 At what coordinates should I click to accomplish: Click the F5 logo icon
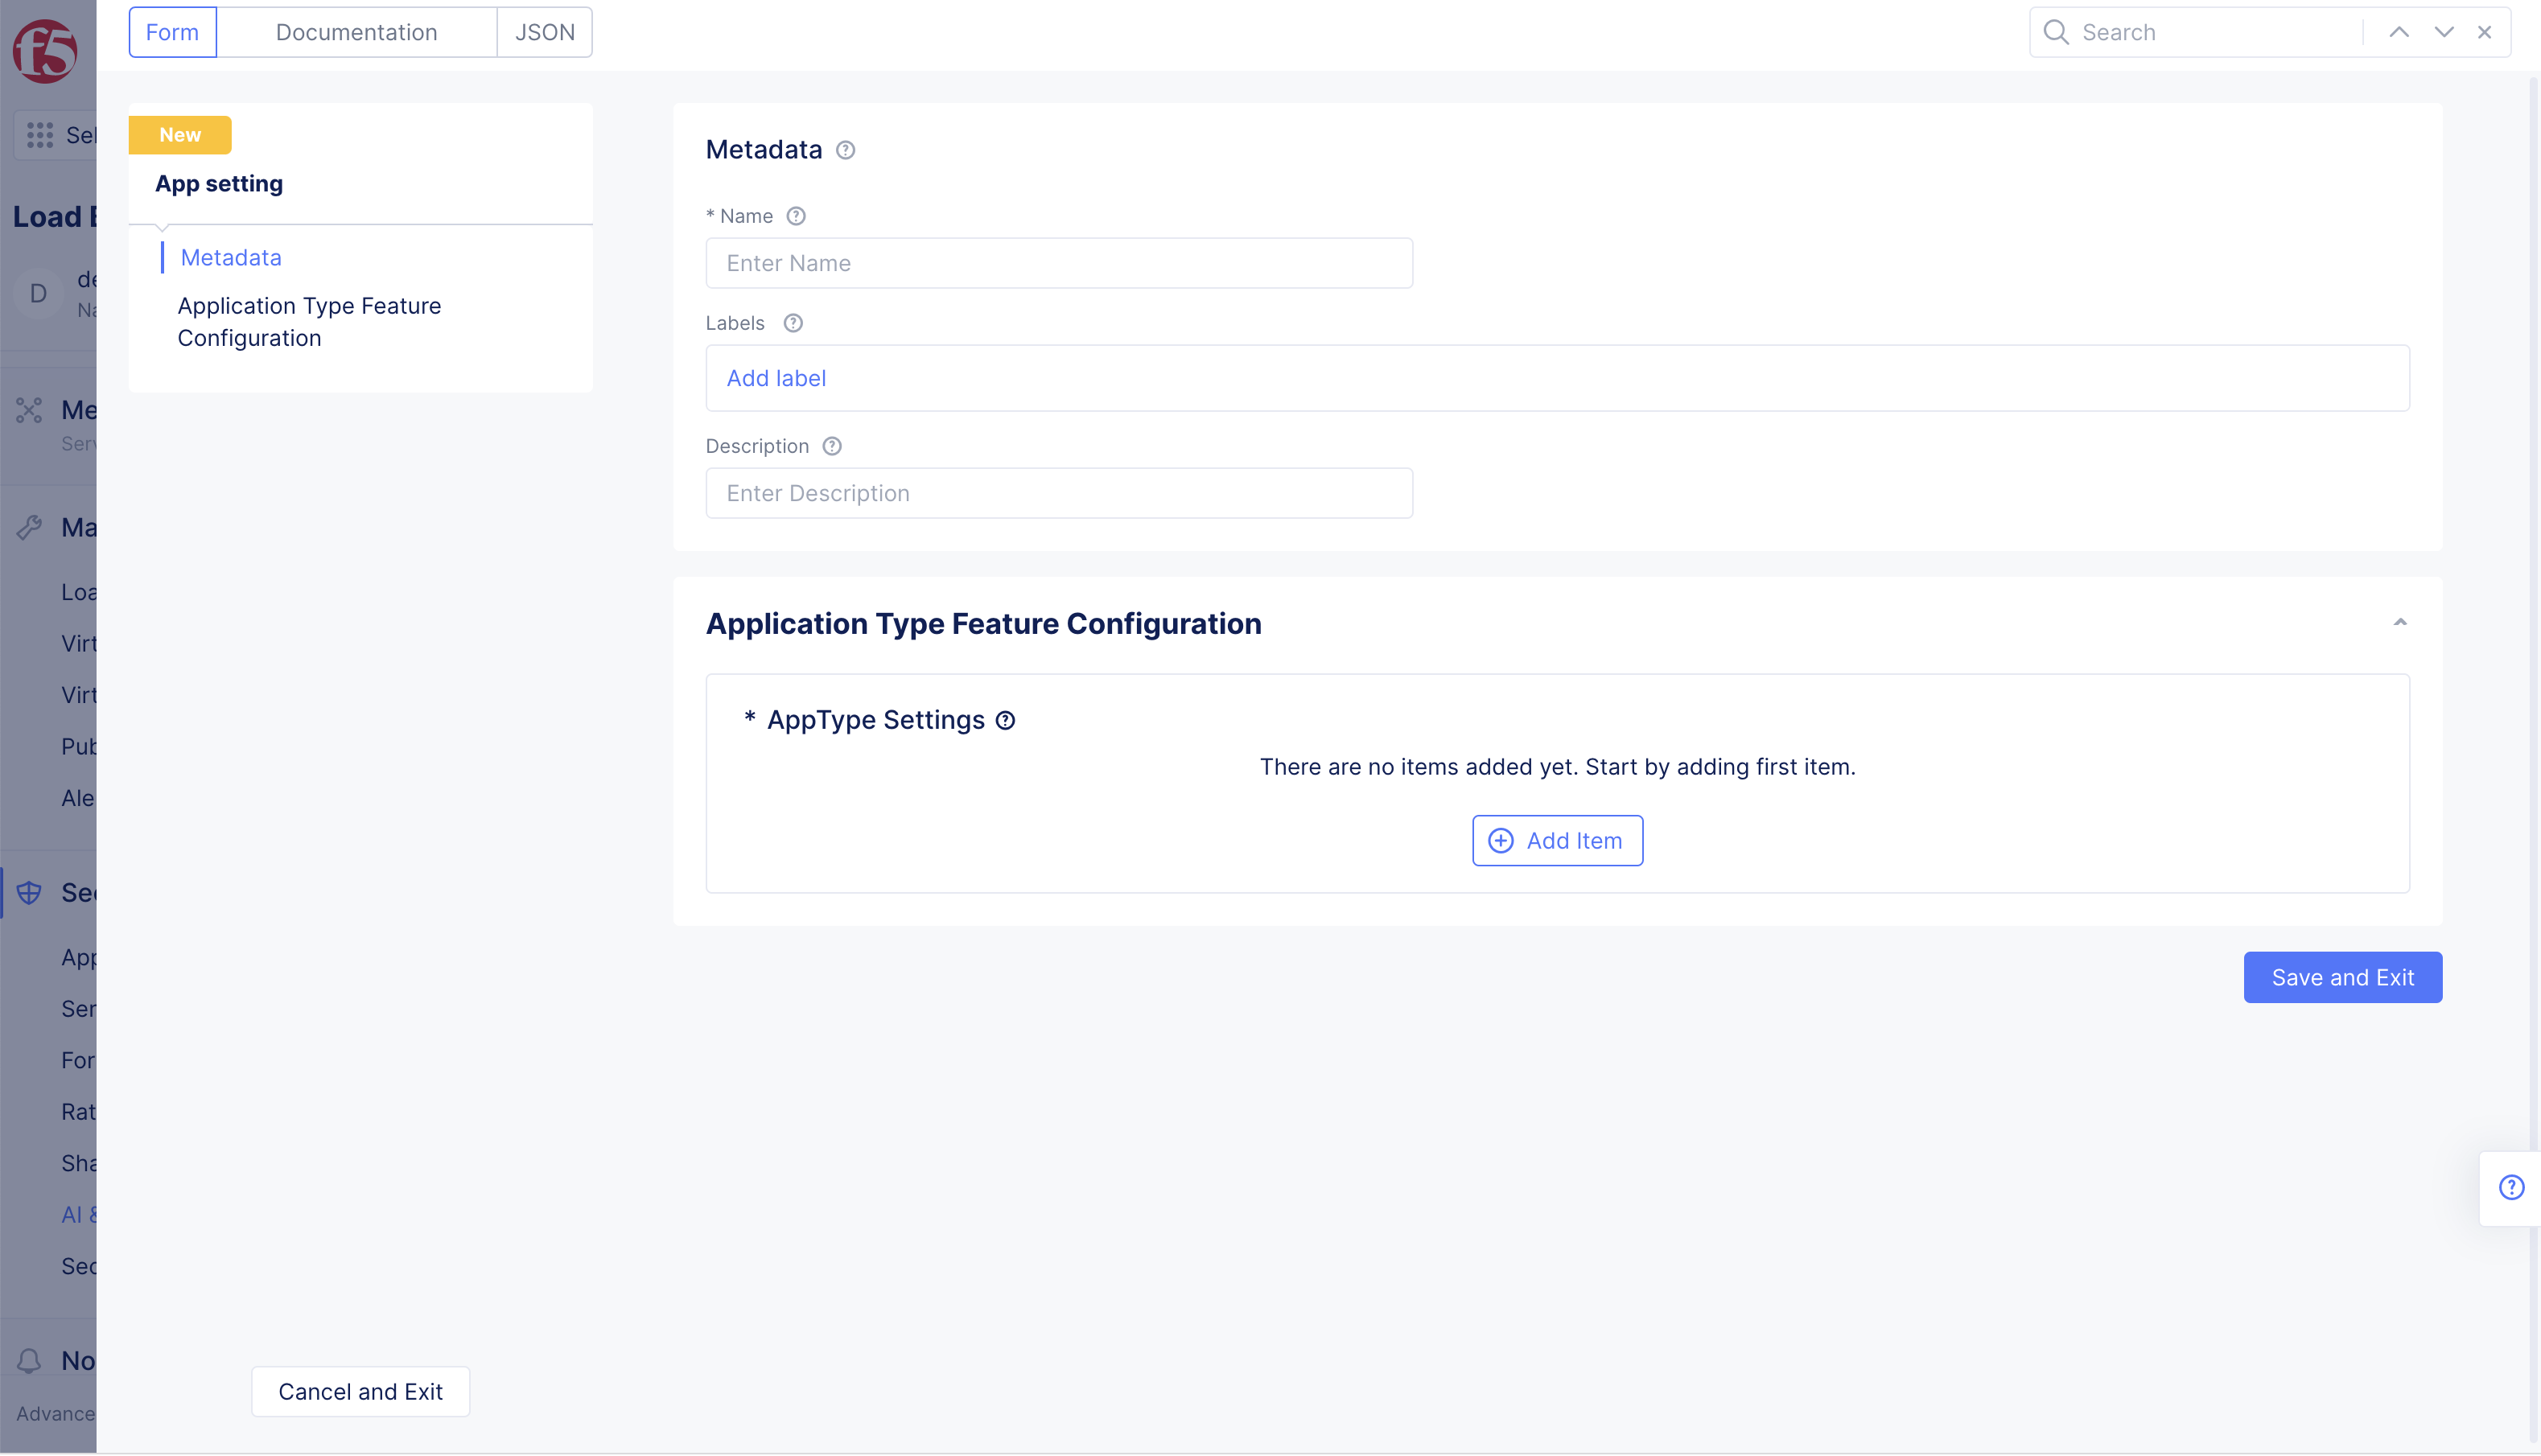[45, 50]
